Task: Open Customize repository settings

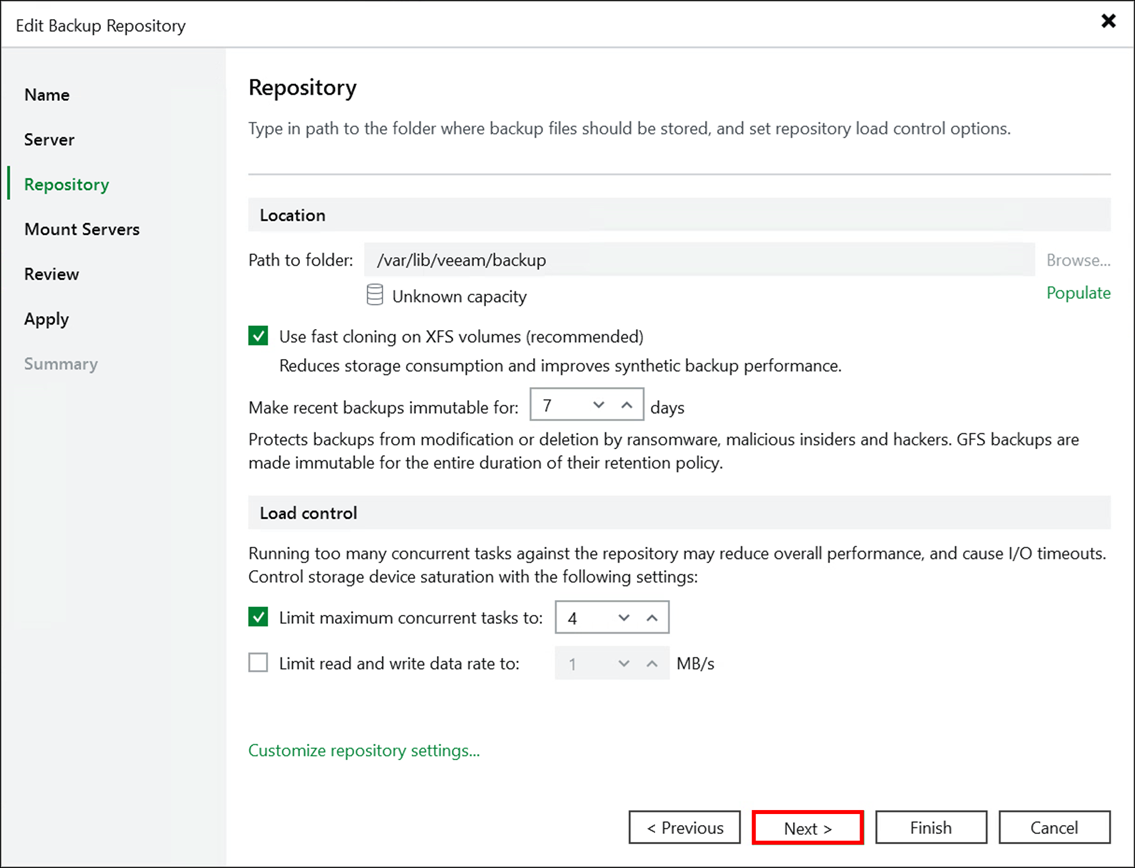Action: [364, 750]
